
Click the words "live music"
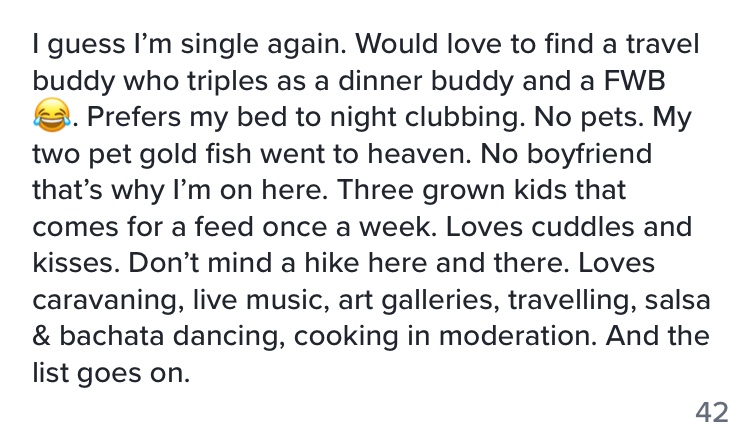tap(281, 300)
